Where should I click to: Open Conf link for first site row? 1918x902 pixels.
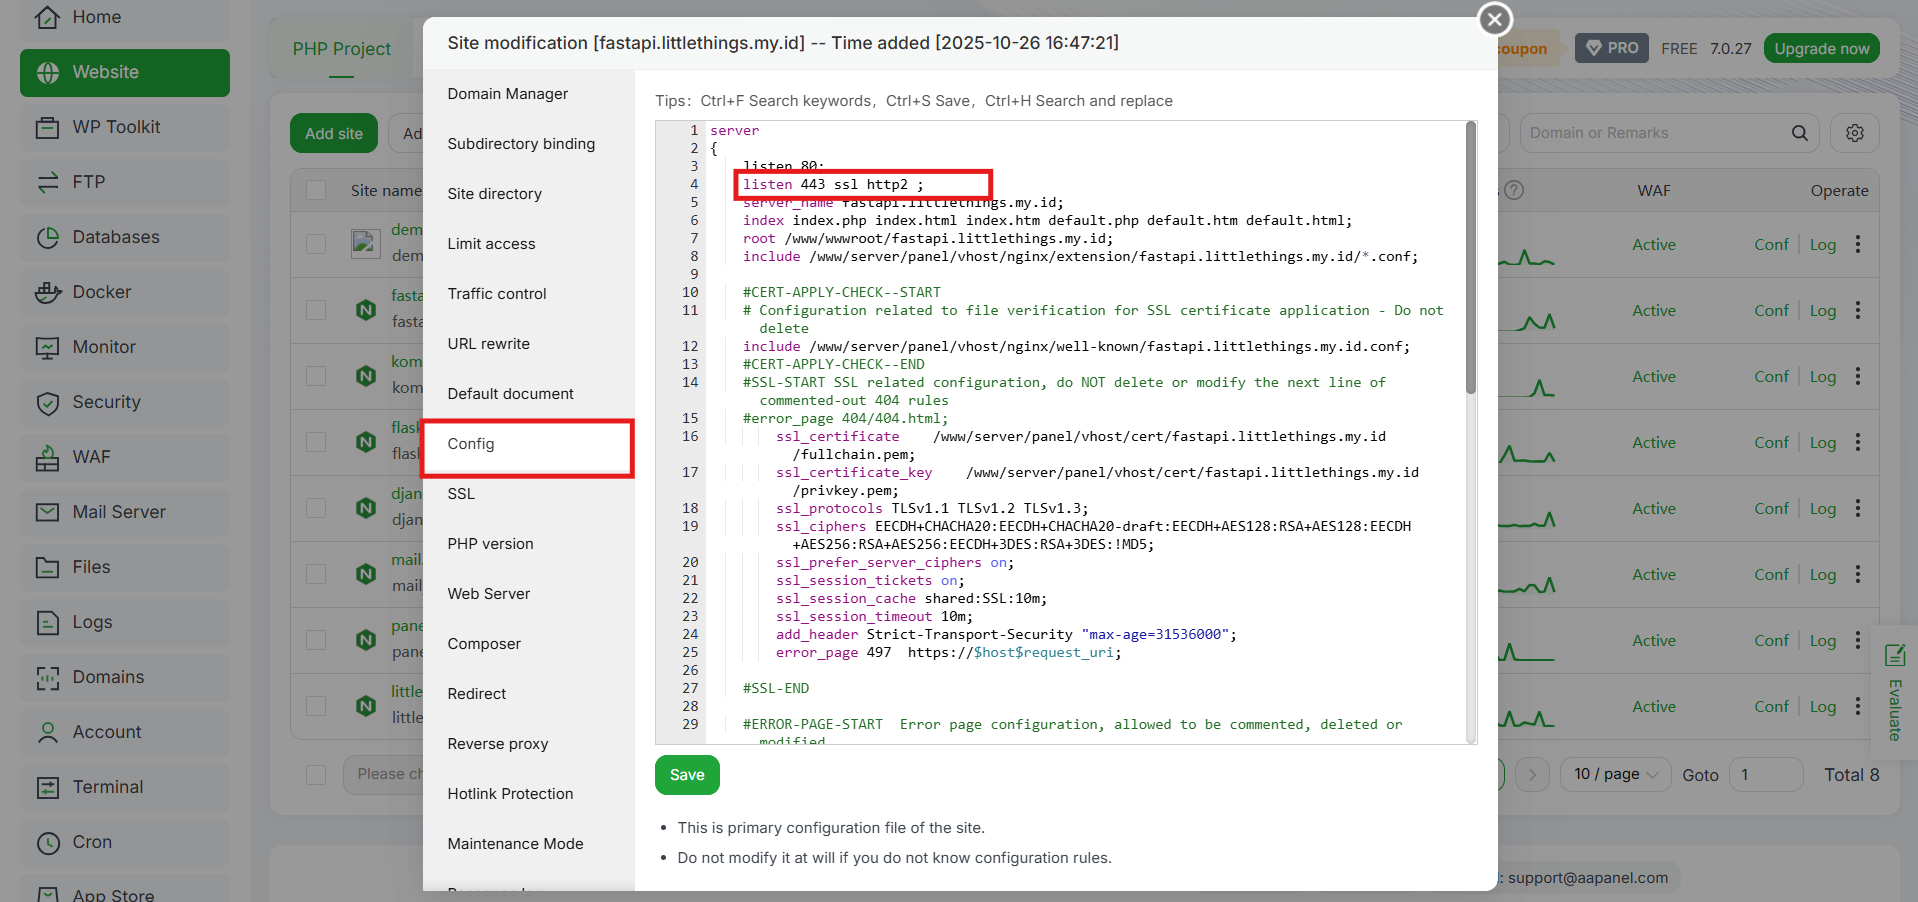(1771, 245)
